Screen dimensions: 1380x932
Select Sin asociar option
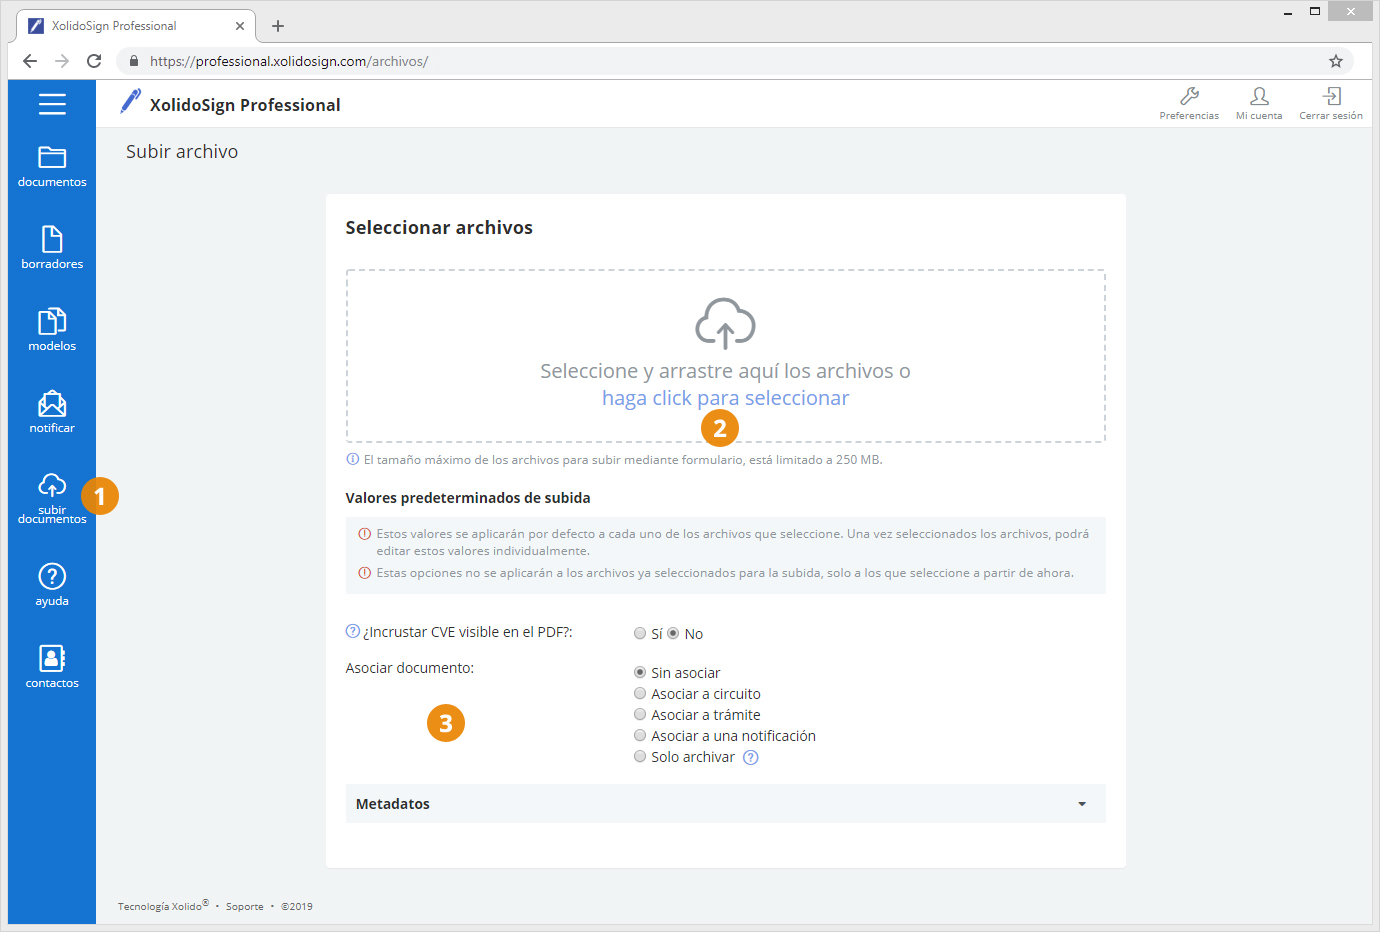tap(640, 672)
